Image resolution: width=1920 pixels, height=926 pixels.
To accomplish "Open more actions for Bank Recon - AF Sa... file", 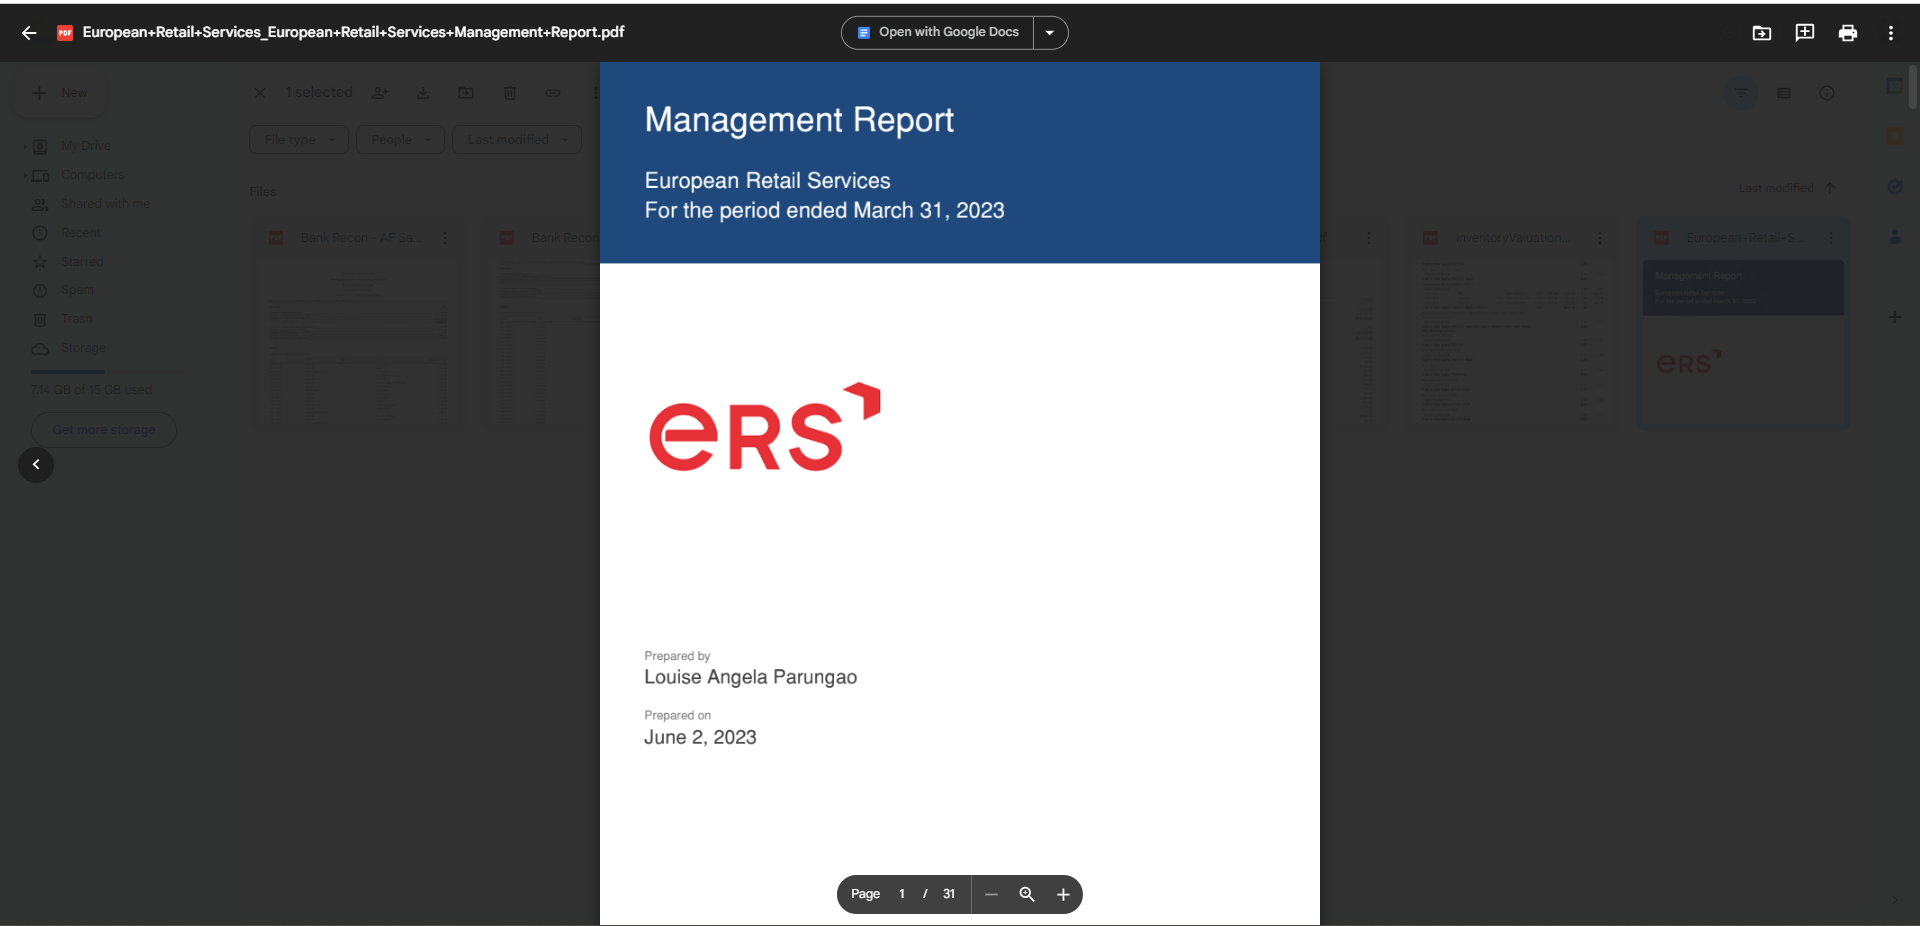I will [x=445, y=238].
